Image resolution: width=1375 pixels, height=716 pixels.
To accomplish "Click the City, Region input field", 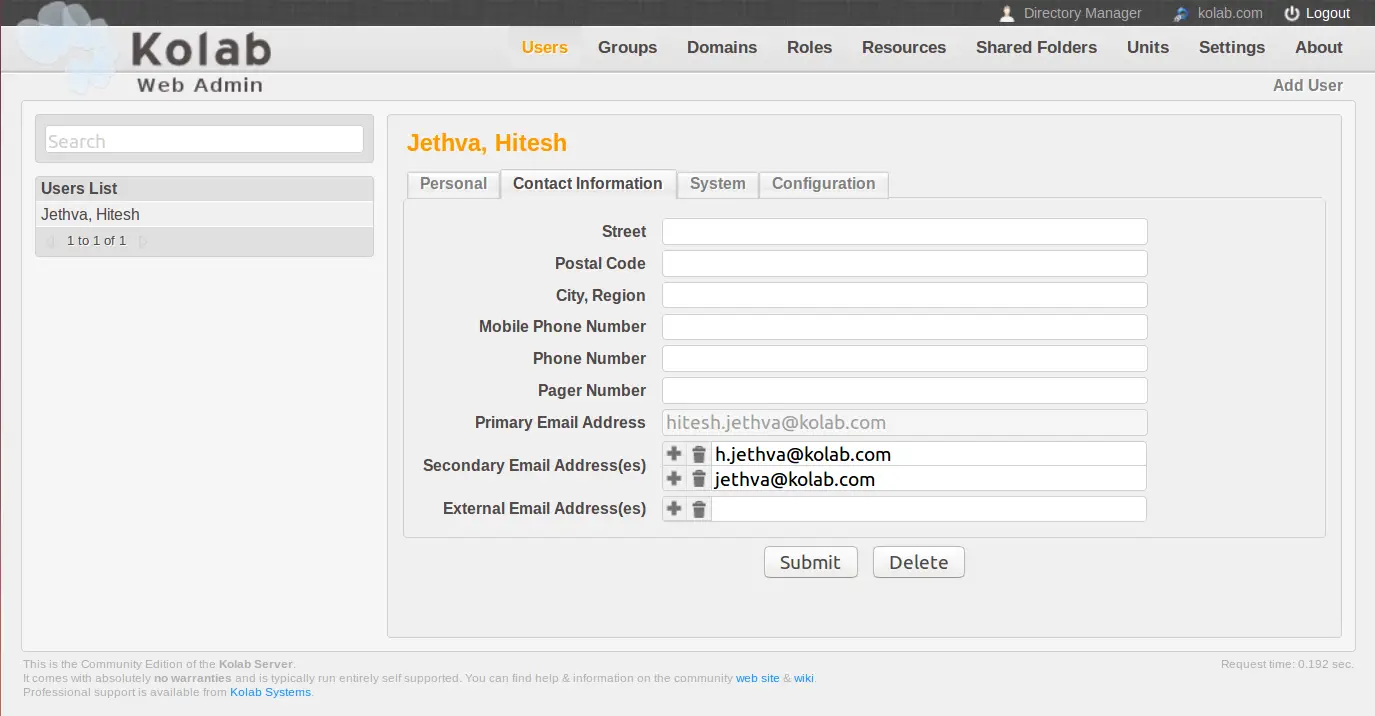I will [x=904, y=295].
